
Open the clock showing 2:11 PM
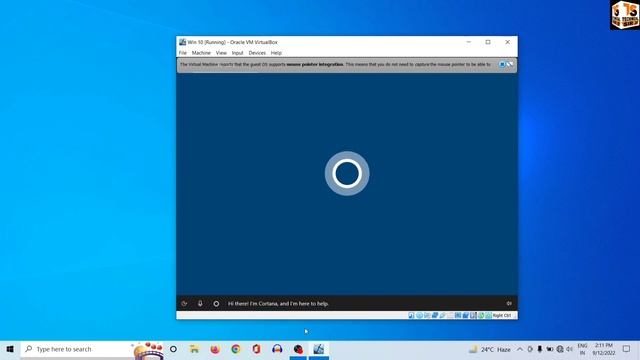tap(604, 349)
